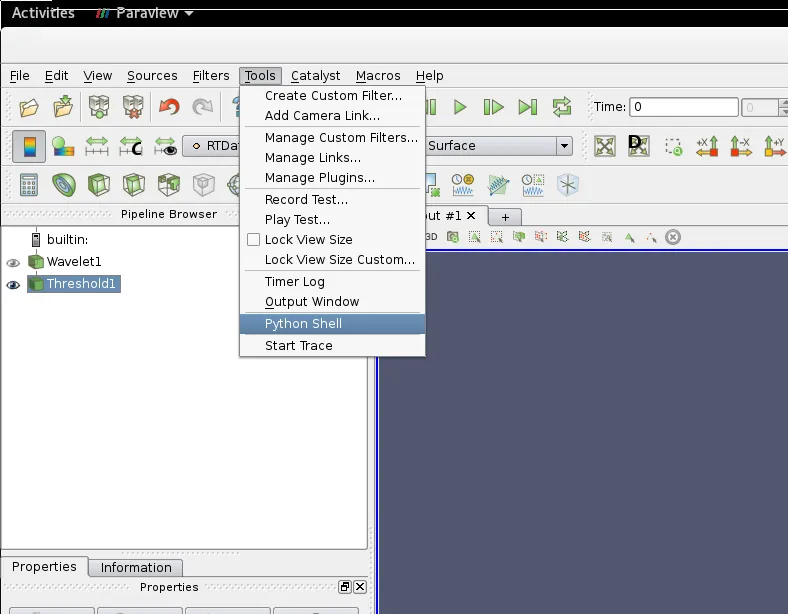Open the Catalyst menu

pyautogui.click(x=315, y=76)
